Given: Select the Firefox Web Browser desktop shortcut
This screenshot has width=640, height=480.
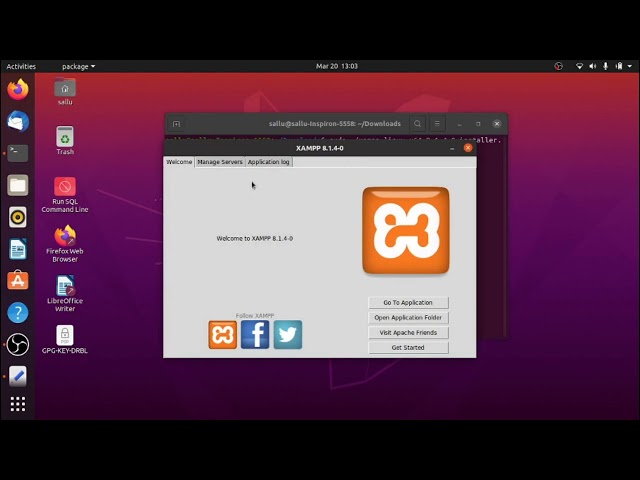Looking at the screenshot, I should click(65, 244).
